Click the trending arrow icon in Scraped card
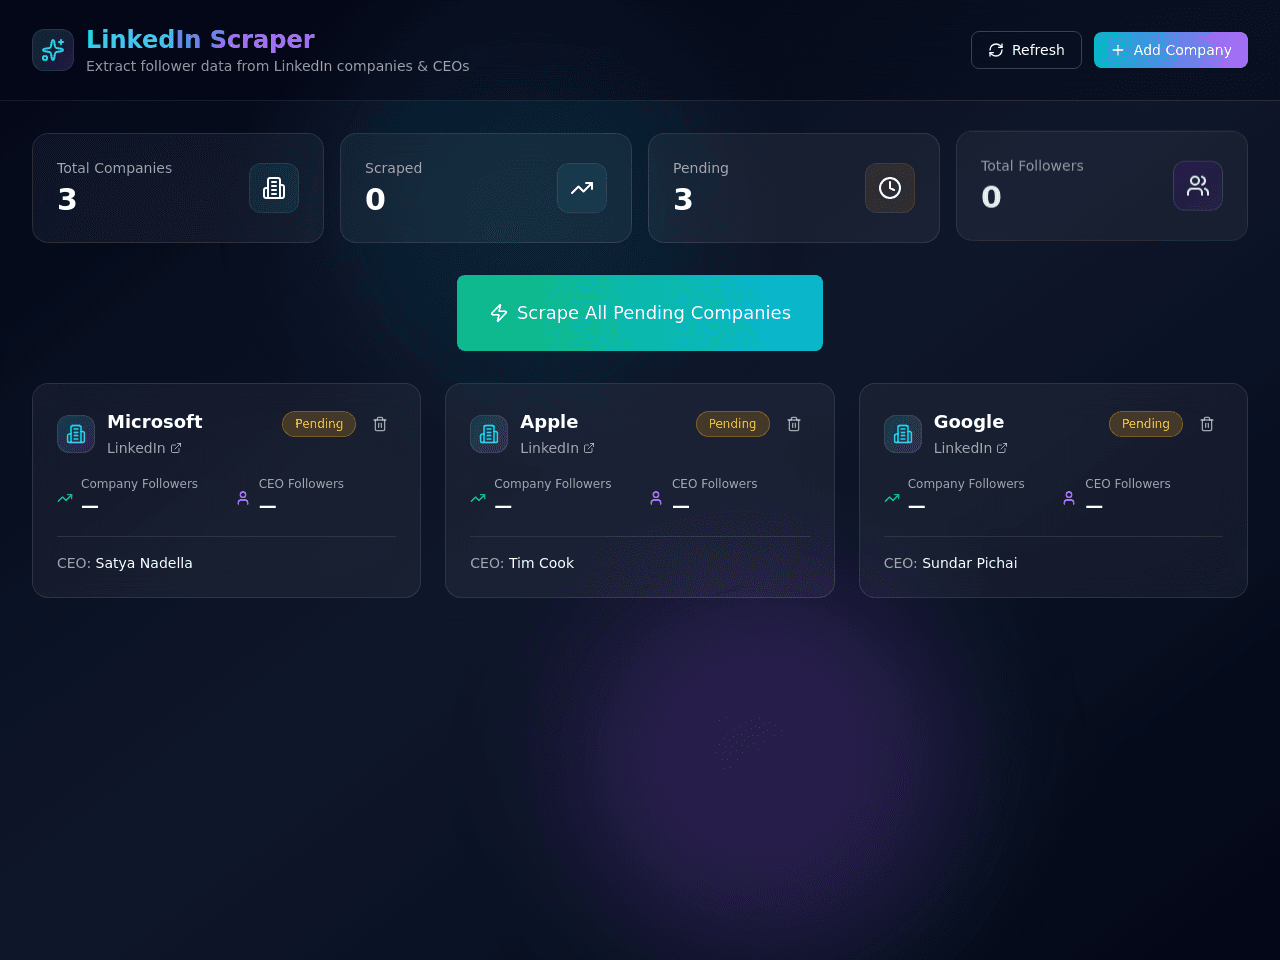 (582, 188)
